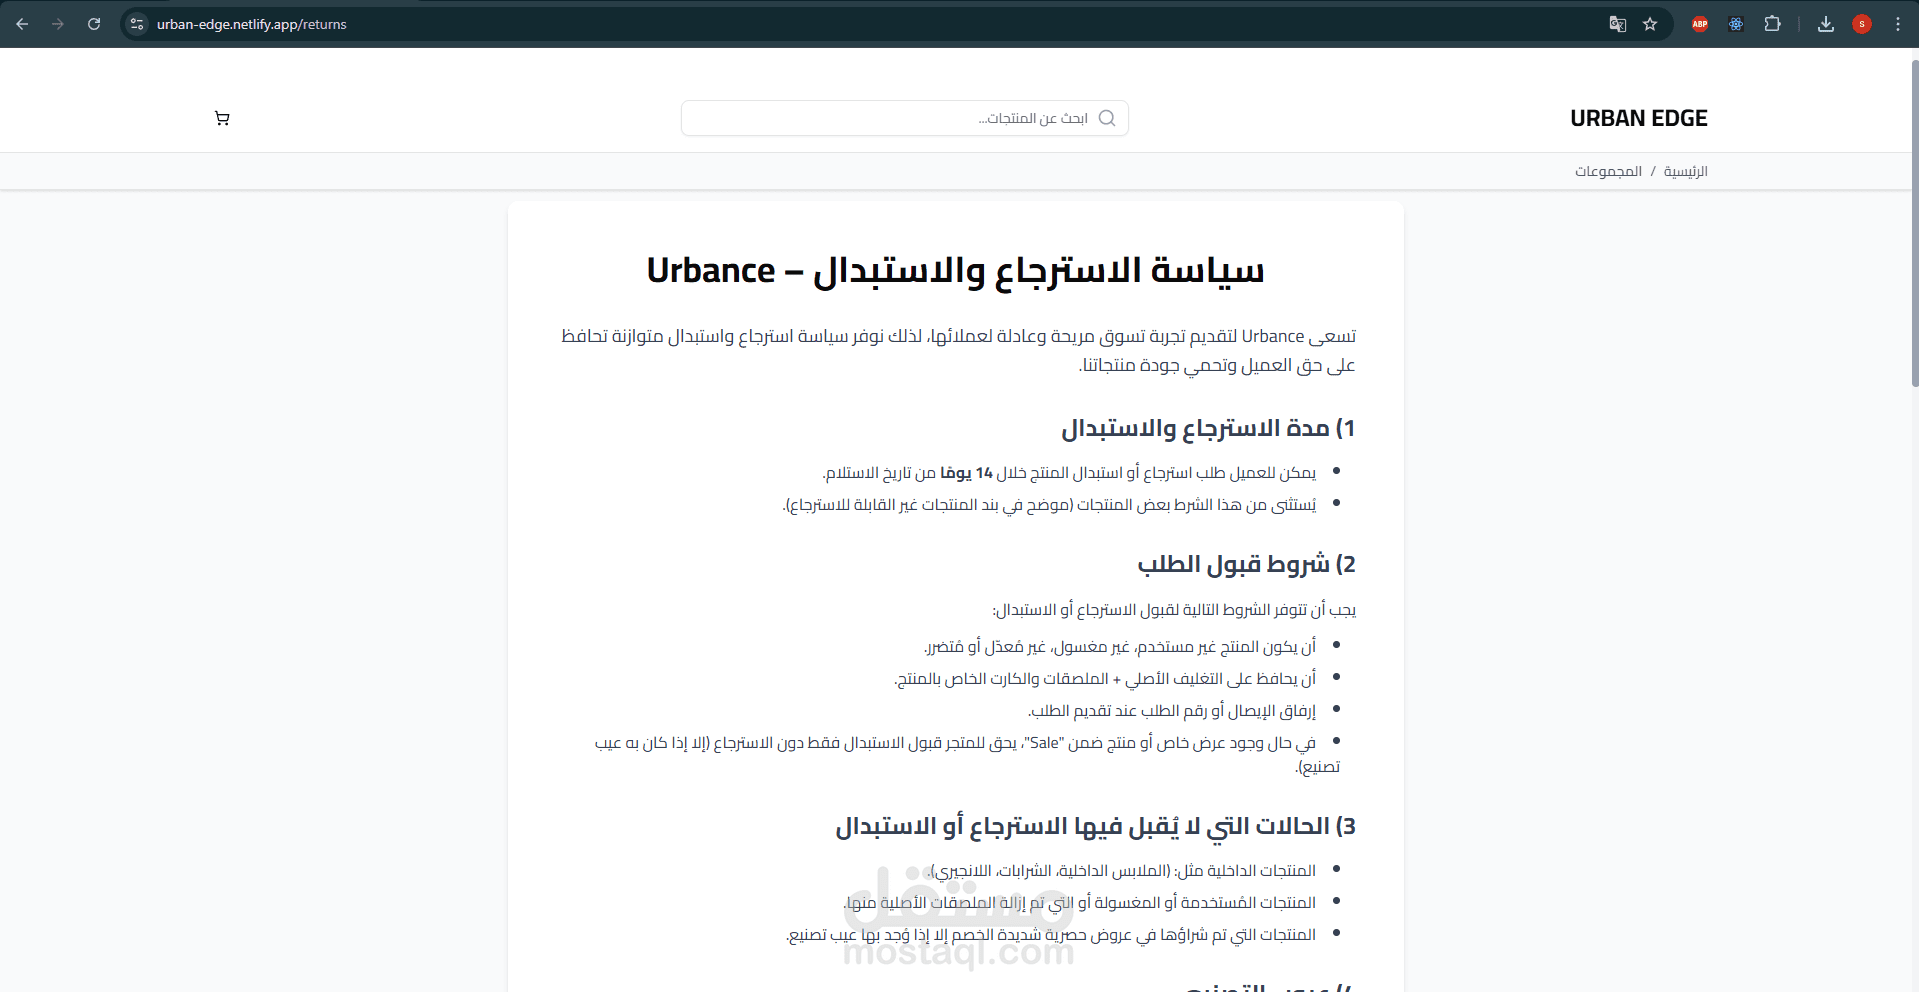The height and width of the screenshot is (992, 1919).
Task: Click the URL address bar text
Action: pyautogui.click(x=252, y=24)
